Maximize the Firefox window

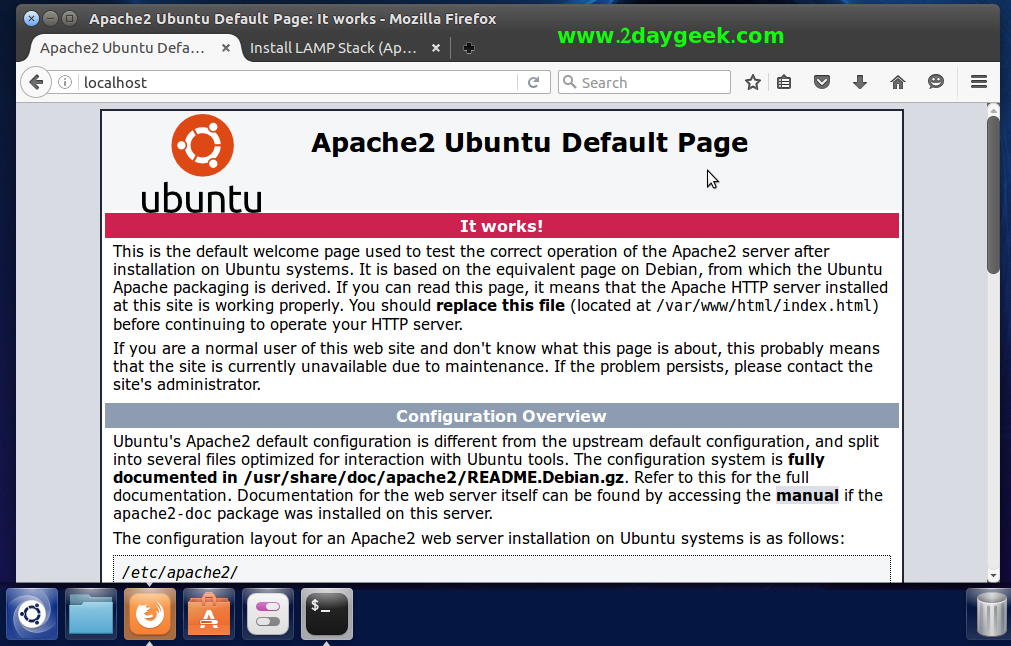pyautogui.click(x=70, y=19)
